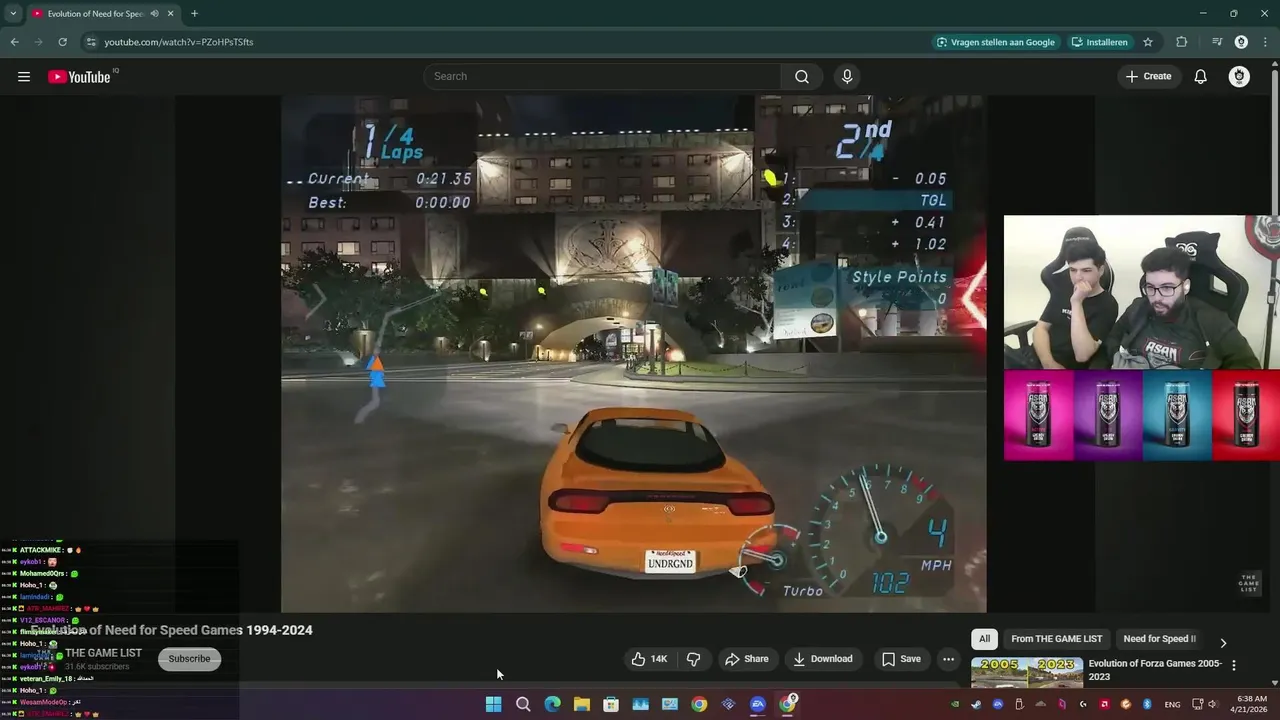Share the video

[747, 659]
